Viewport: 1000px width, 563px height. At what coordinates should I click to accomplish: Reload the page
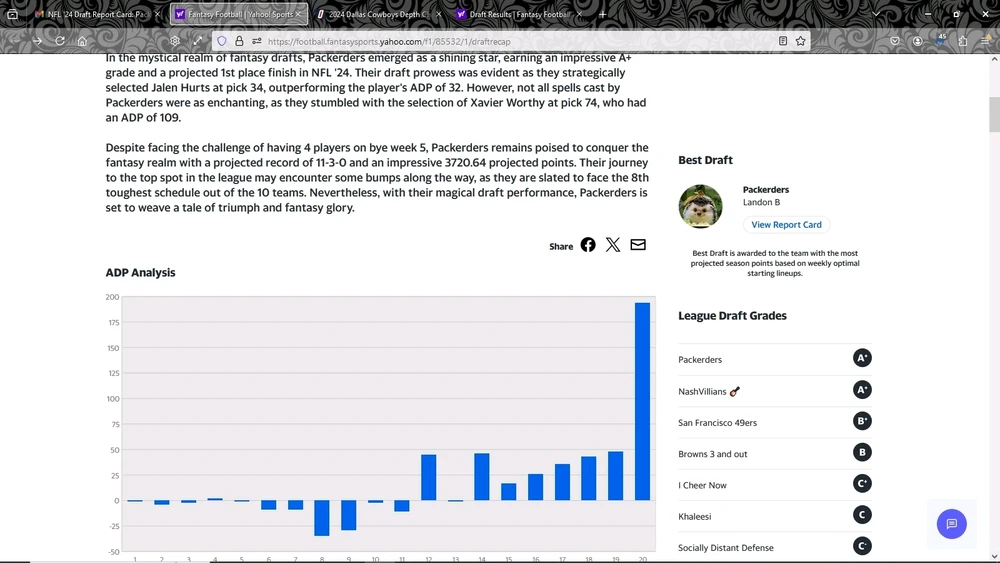(59, 41)
